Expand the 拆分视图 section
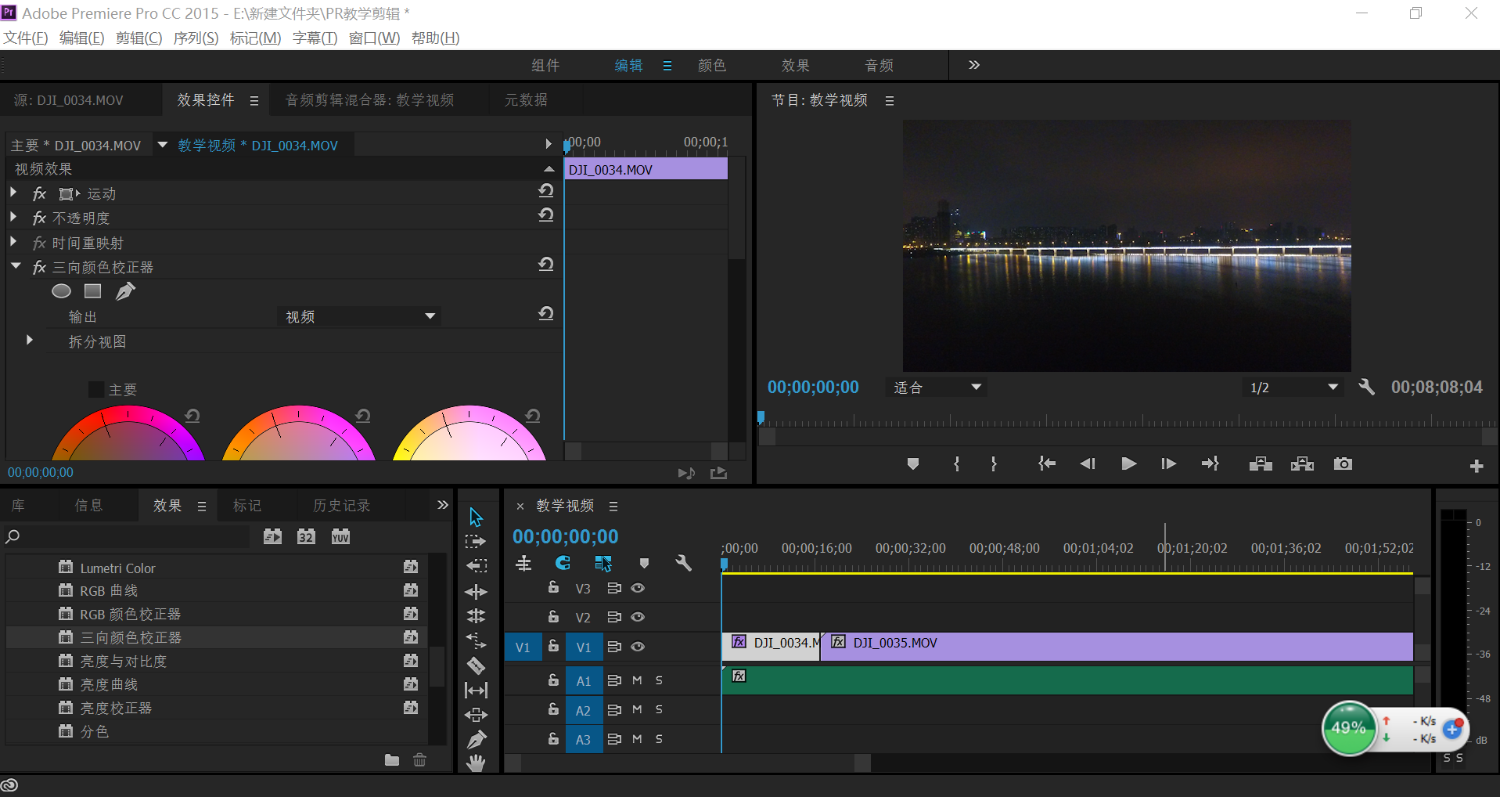Image resolution: width=1500 pixels, height=797 pixels. pyautogui.click(x=30, y=340)
